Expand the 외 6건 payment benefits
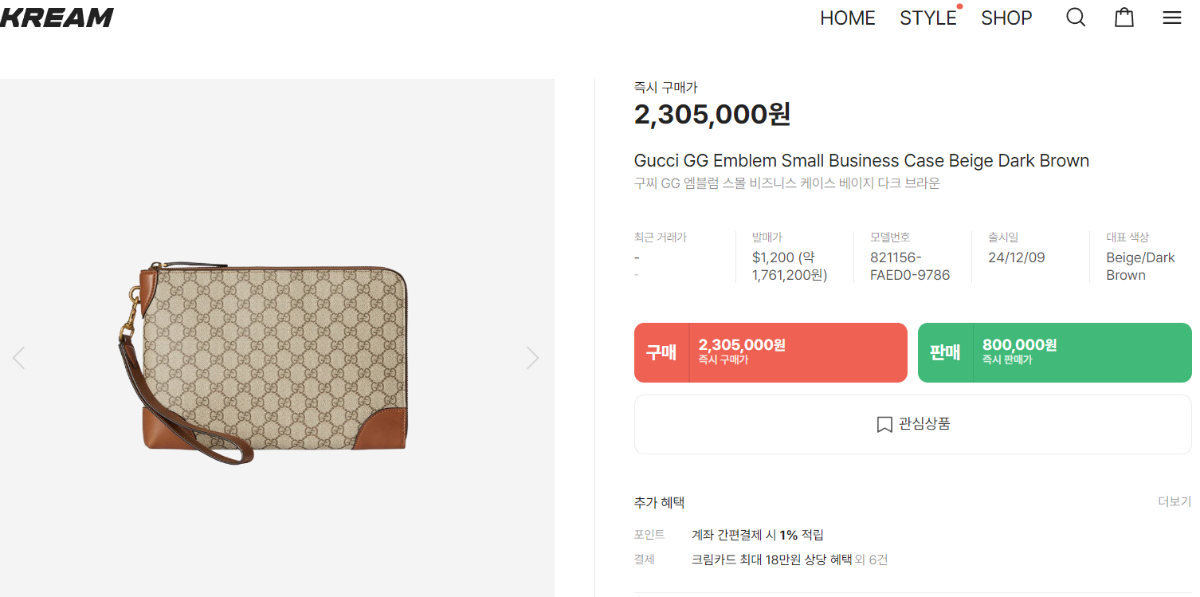This screenshot has height=597, width=1200. 870,560
